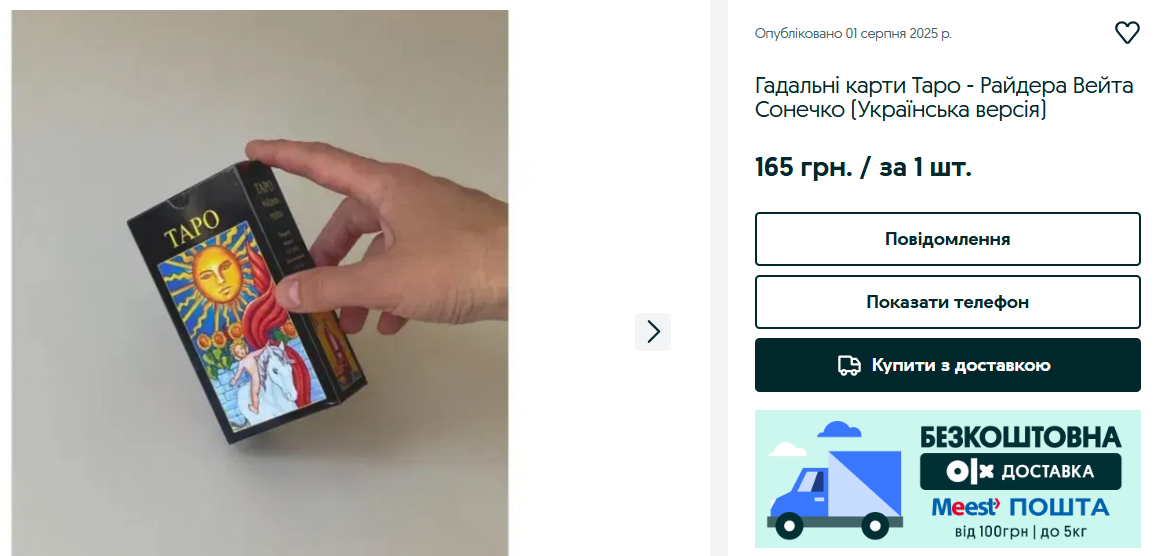The height and width of the screenshot is (556, 1156).
Task: Click Купити з доставкою button
Action: click(x=947, y=365)
